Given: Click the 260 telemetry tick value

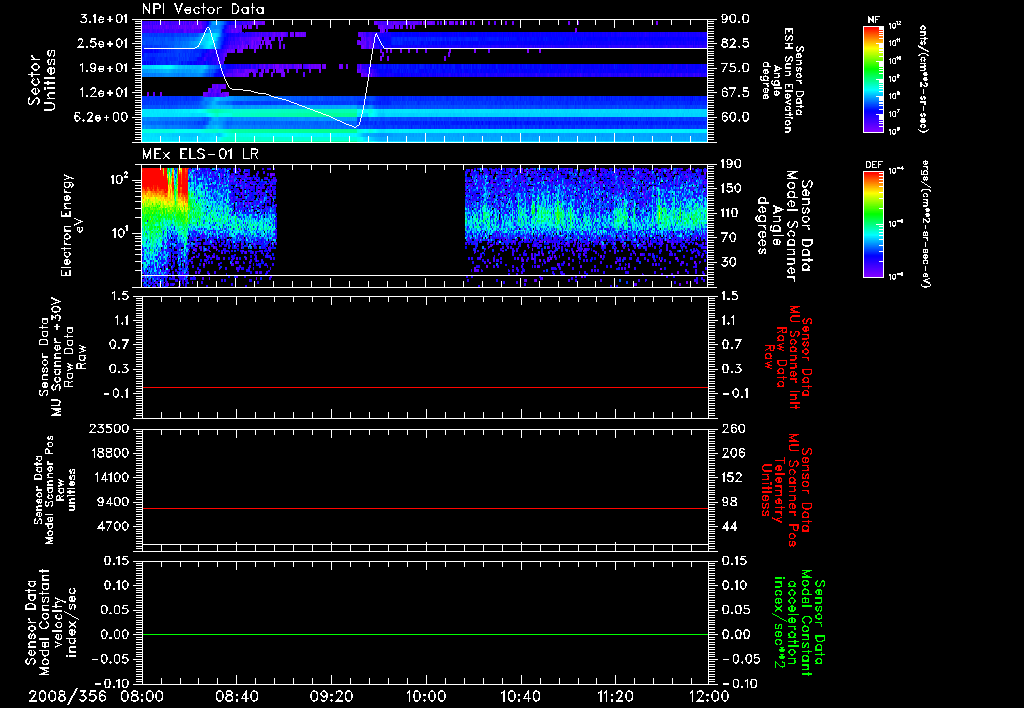Looking at the screenshot, I should 731,429.
